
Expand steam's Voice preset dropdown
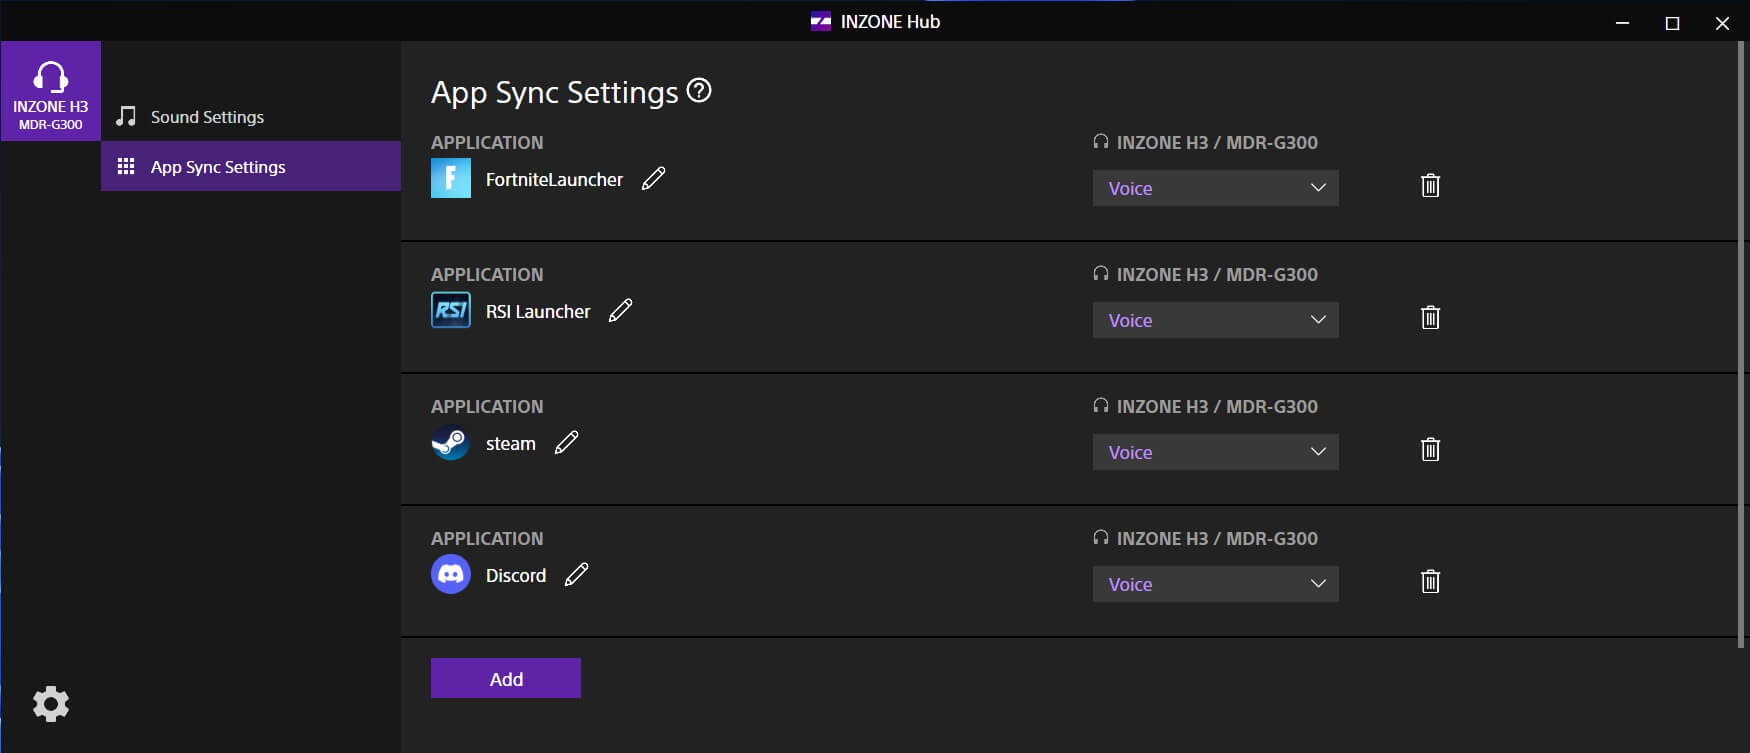pyautogui.click(x=1215, y=452)
